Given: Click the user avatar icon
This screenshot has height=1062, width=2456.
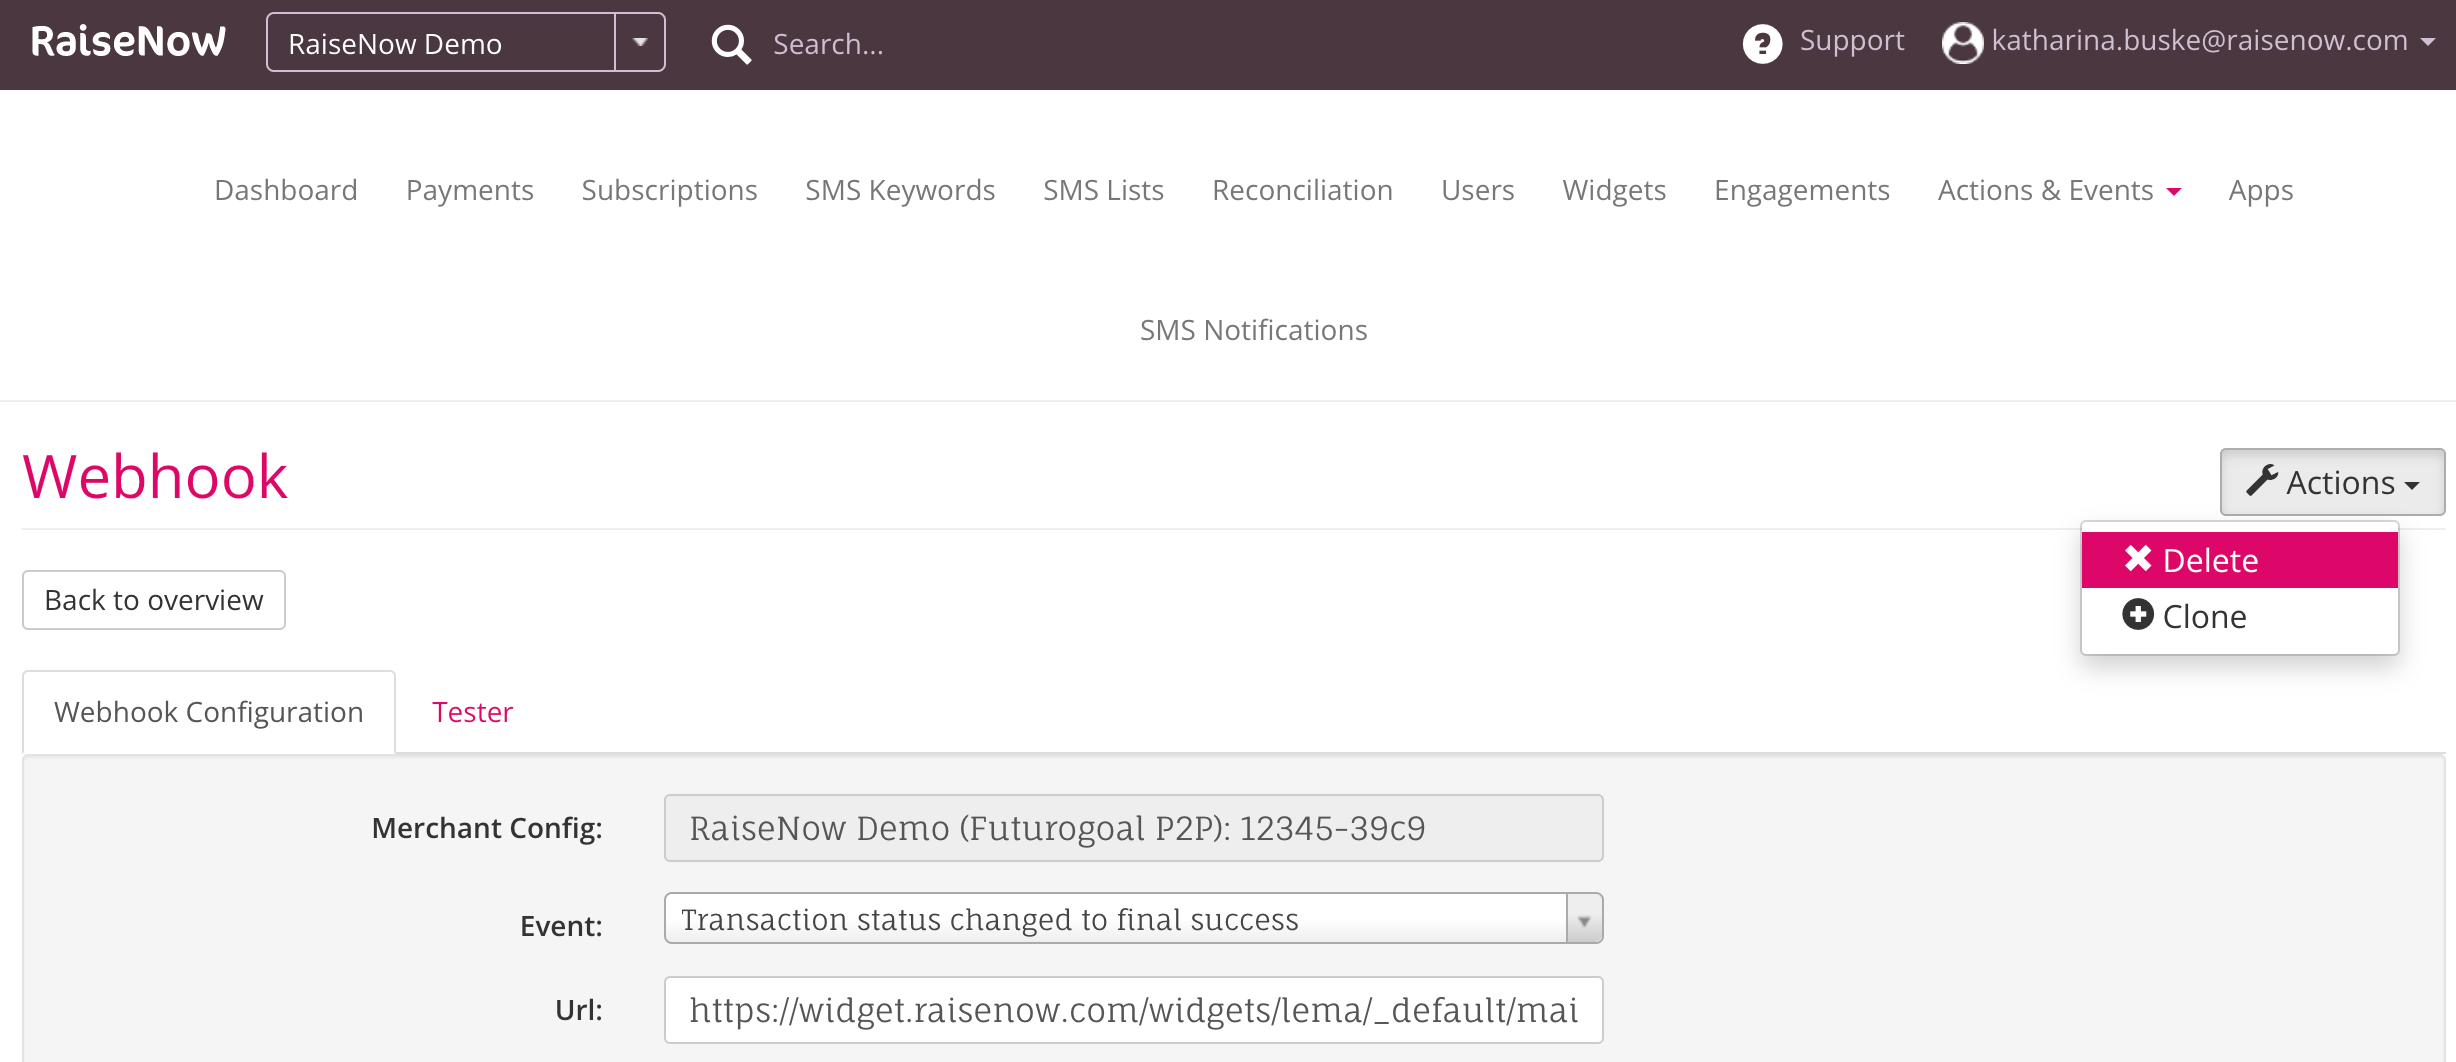Looking at the screenshot, I should pyautogui.click(x=1962, y=43).
